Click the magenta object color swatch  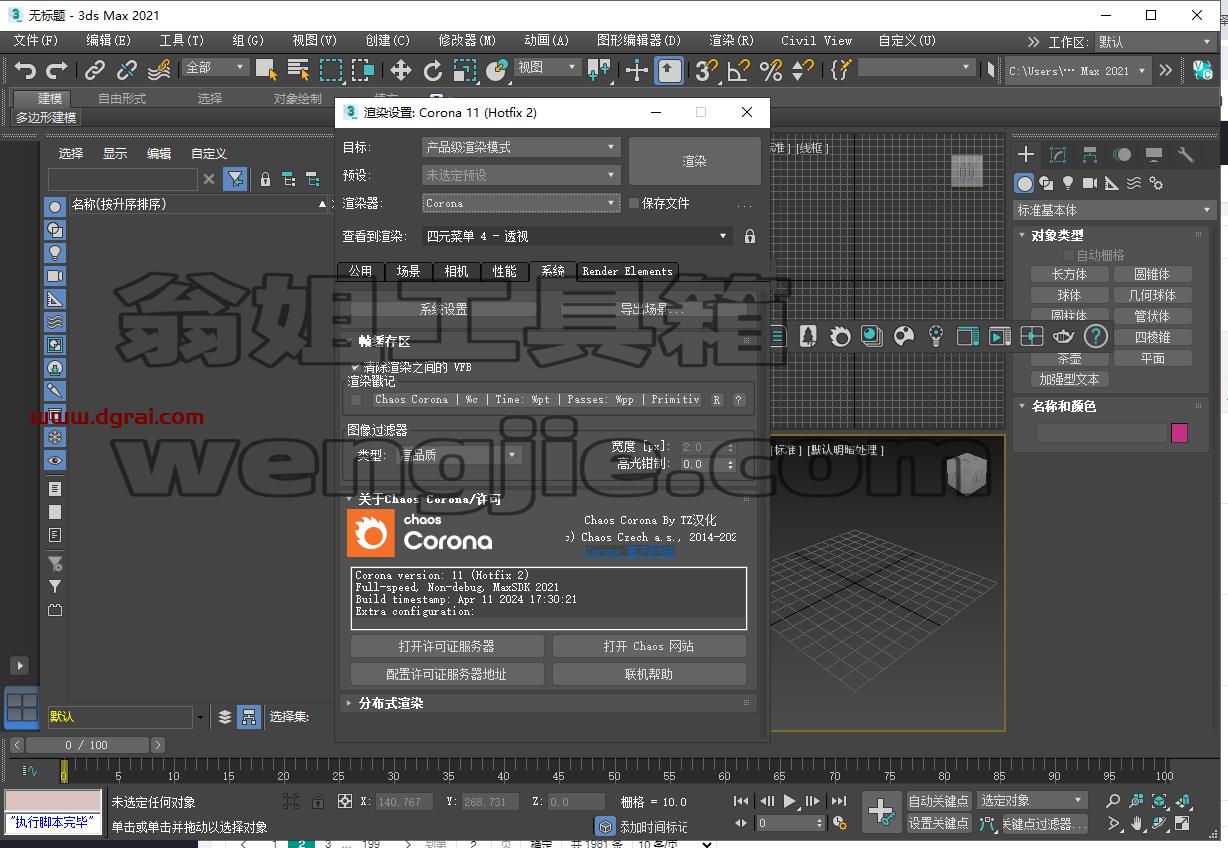[1179, 433]
